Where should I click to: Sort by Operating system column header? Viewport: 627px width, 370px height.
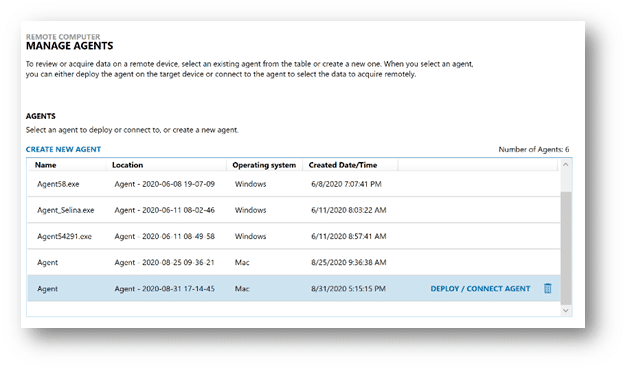pos(264,165)
